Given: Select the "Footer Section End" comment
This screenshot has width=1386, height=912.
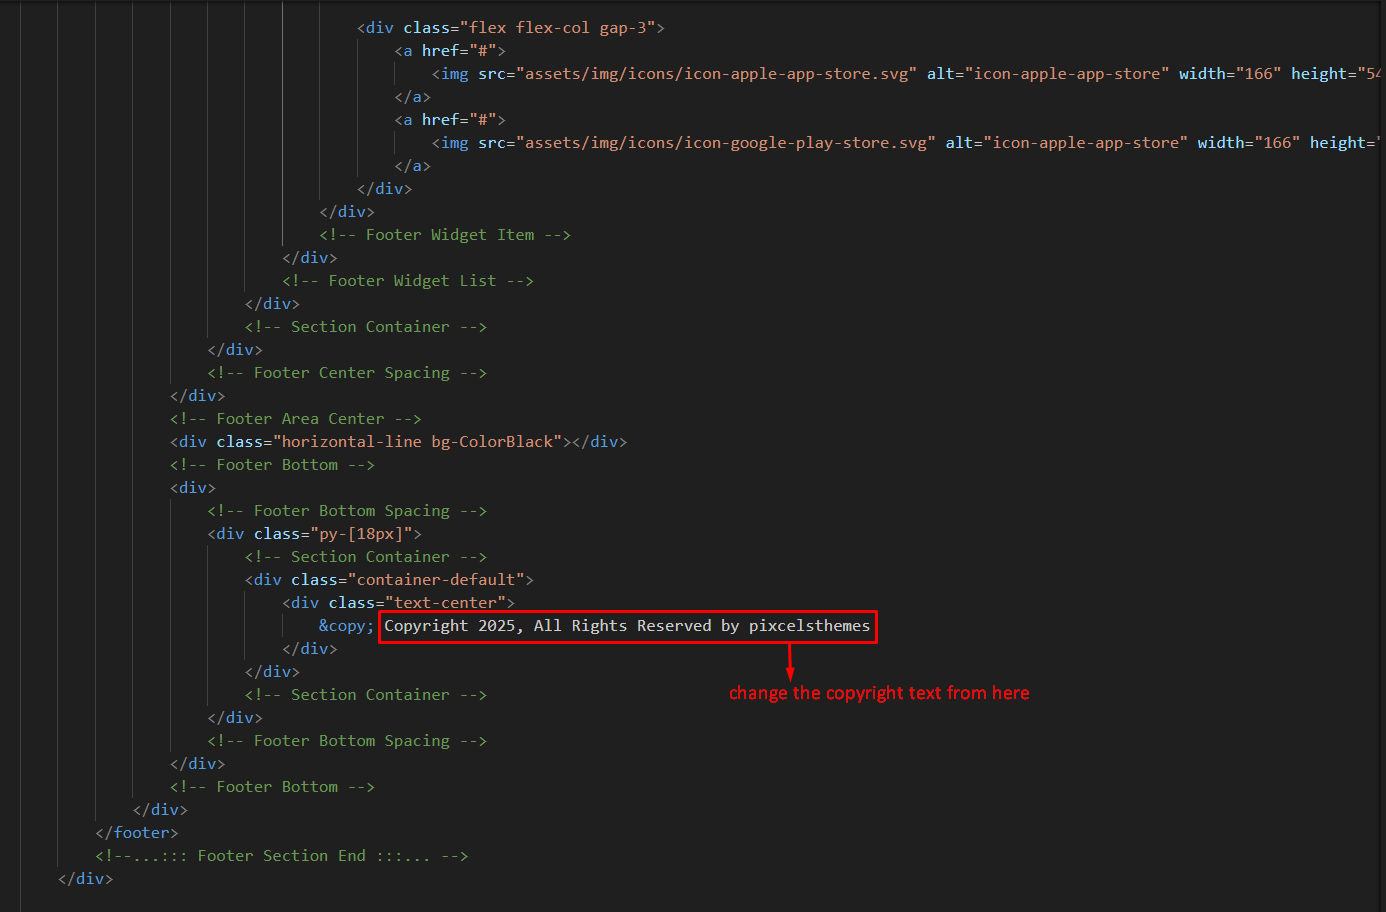Looking at the screenshot, I should [281, 855].
